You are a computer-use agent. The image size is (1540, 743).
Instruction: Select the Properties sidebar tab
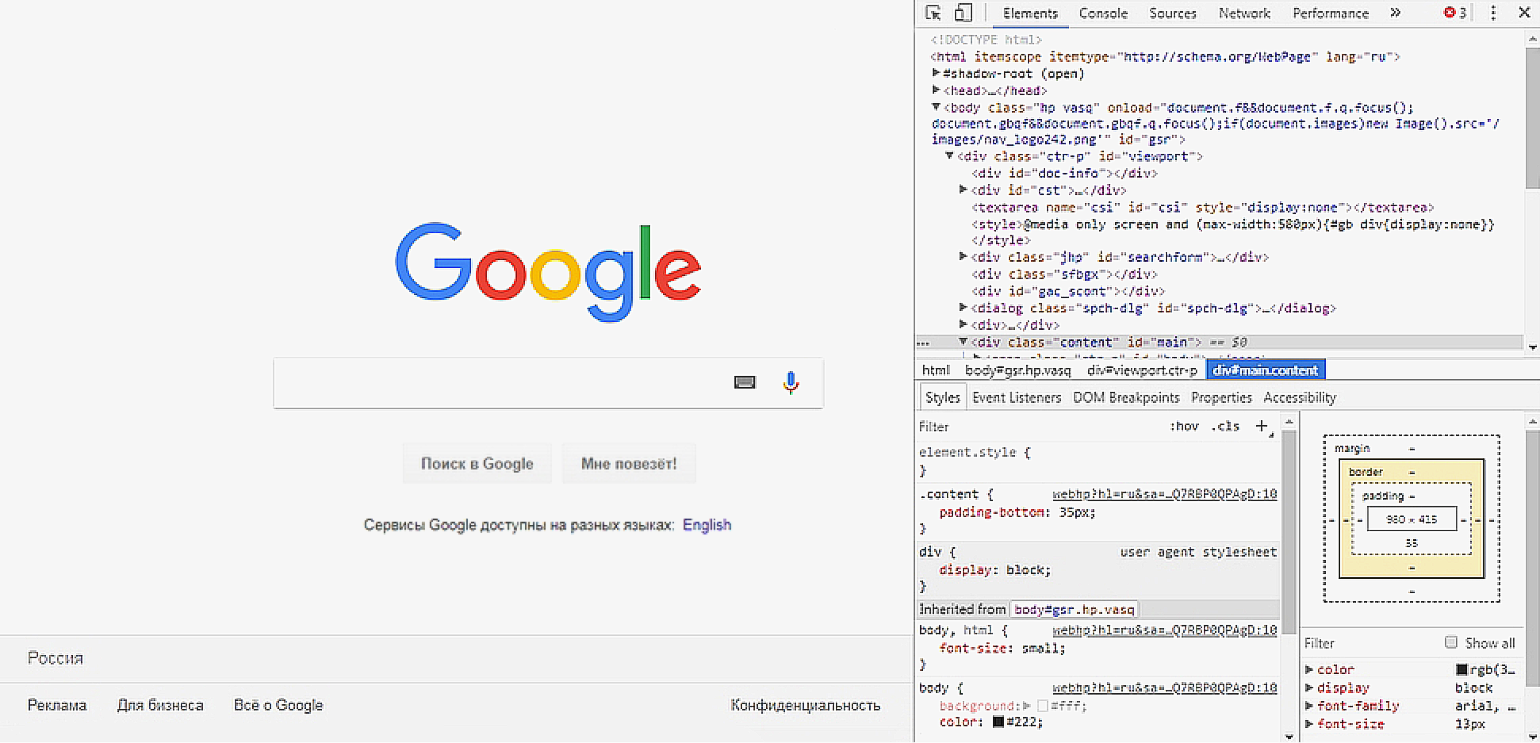point(1221,397)
